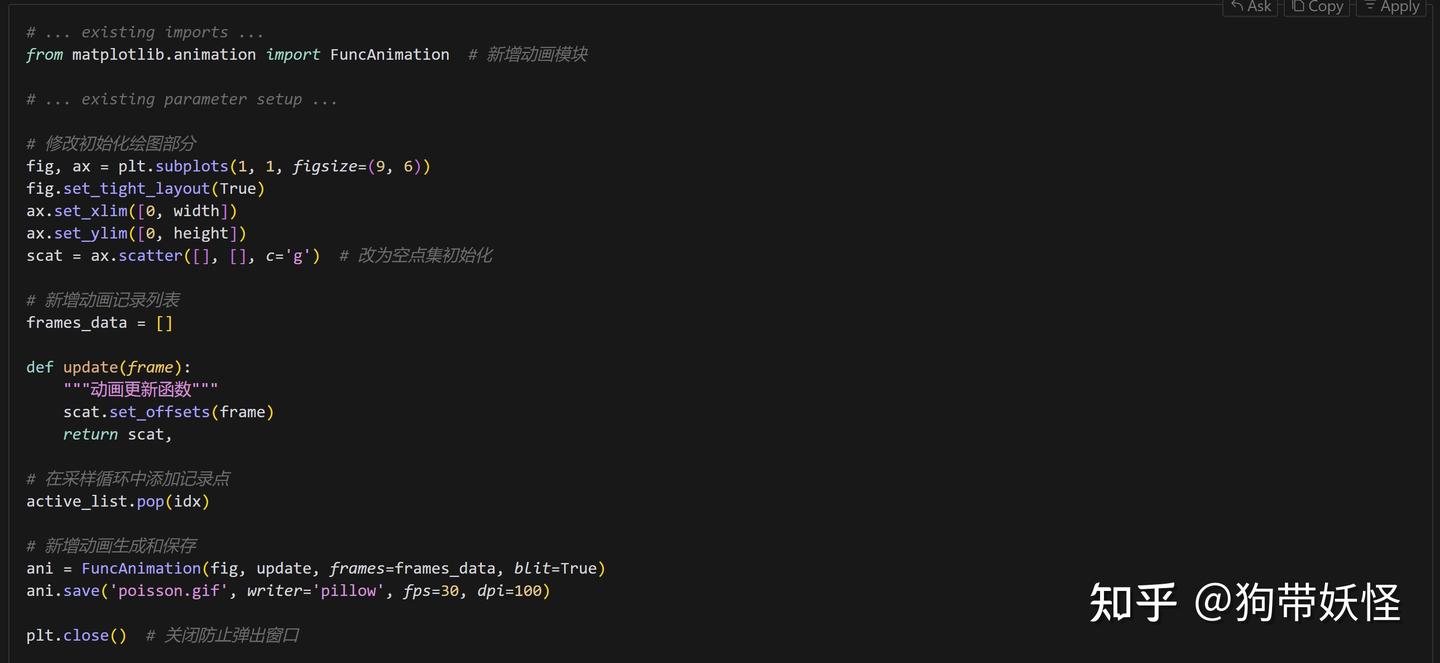Click the fig.set_tight_layout(True) line
1440x663 pixels.
click(x=145, y=188)
